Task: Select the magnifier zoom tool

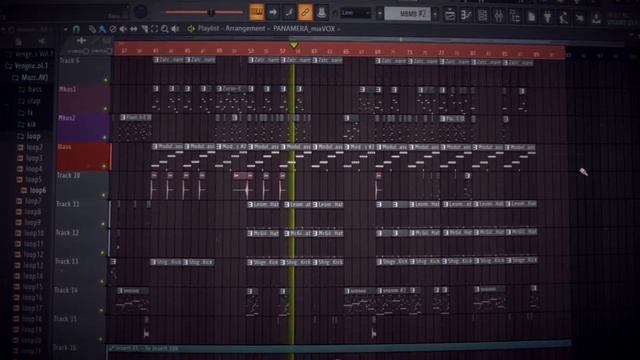Action: 164,29
